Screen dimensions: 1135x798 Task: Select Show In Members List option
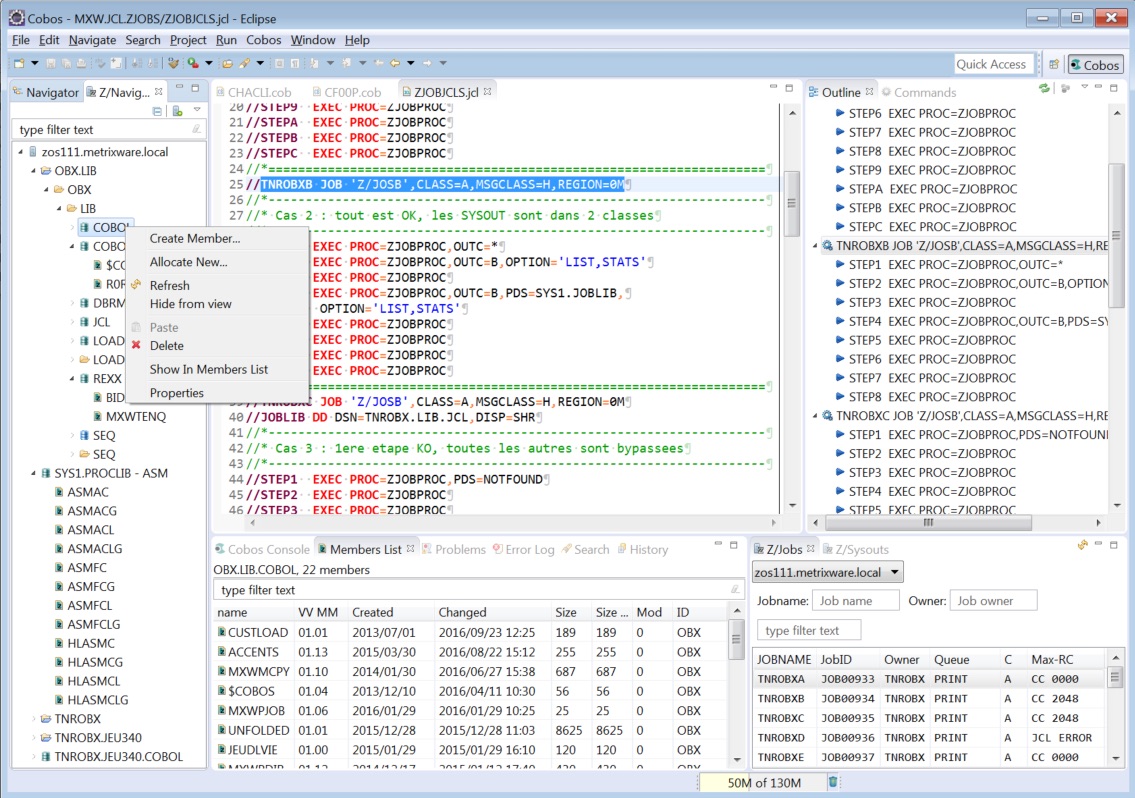click(217, 369)
